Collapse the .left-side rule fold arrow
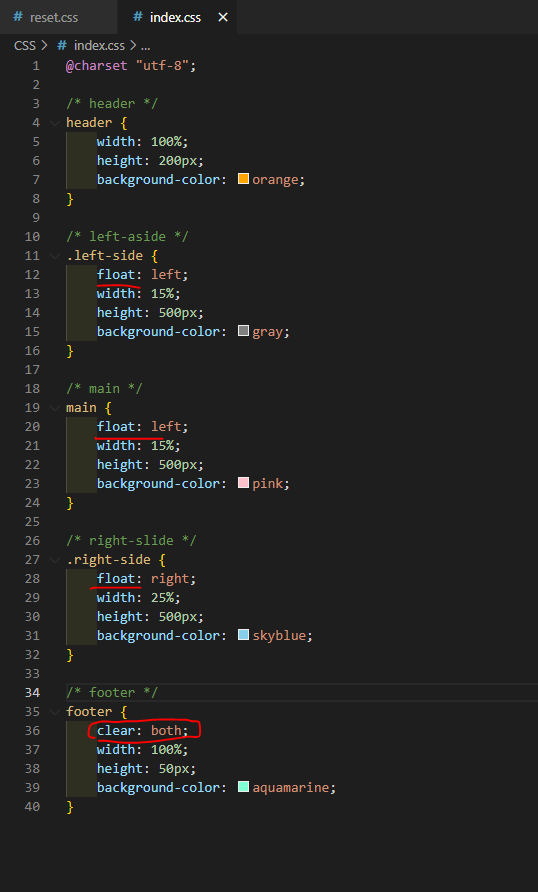Screen dimensions: 538x892 click(55, 255)
